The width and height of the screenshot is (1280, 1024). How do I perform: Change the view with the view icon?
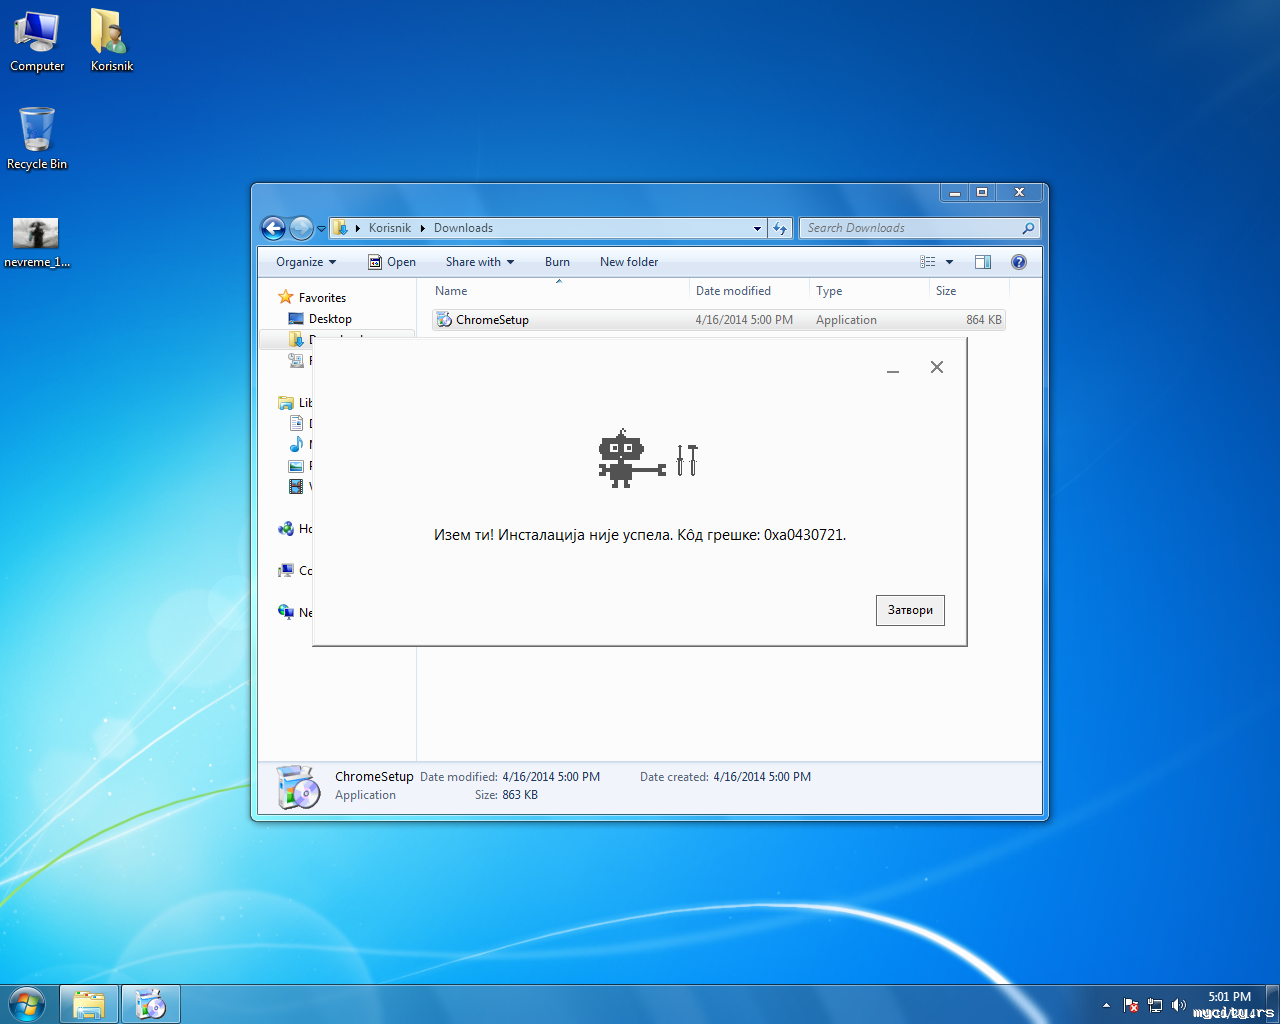point(928,262)
